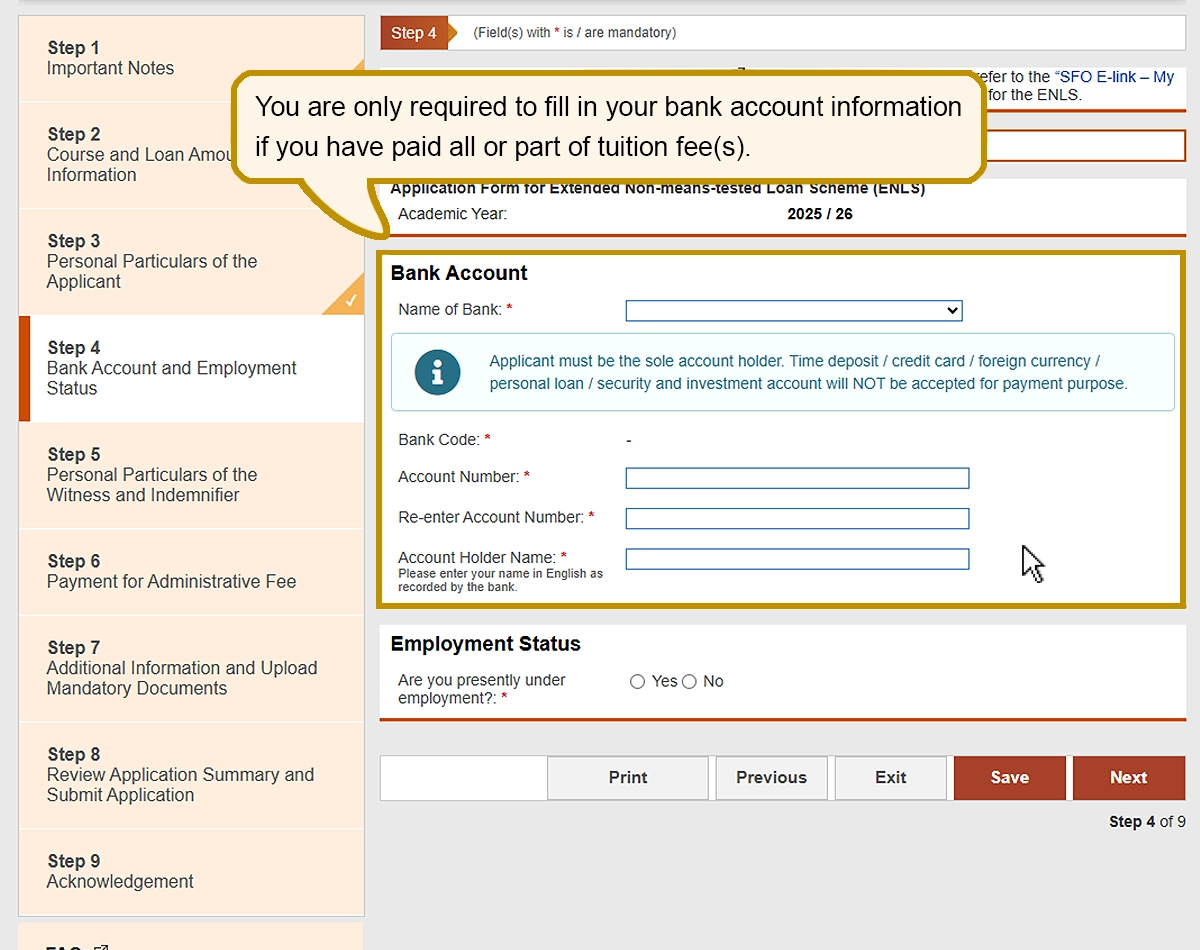
Task: Open Step 7 Upload Mandatory Documents
Action: (180, 668)
